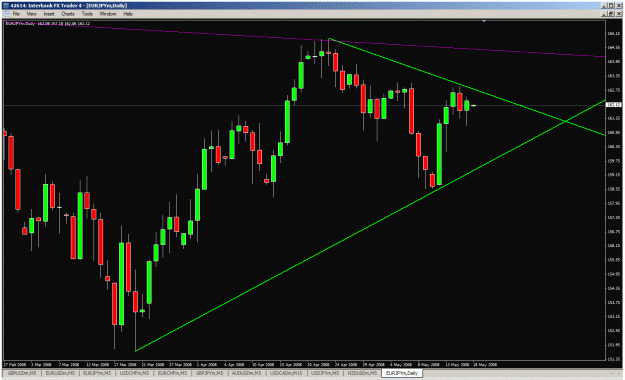Switch to the GBPUSDm,M5 chart tab
The image size is (625, 380).
pyautogui.click(x=22, y=373)
